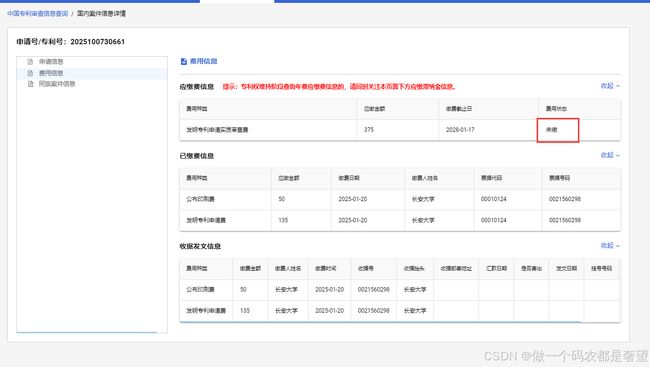
Task: Click the 收据抬头 column header
Action: tap(414, 268)
